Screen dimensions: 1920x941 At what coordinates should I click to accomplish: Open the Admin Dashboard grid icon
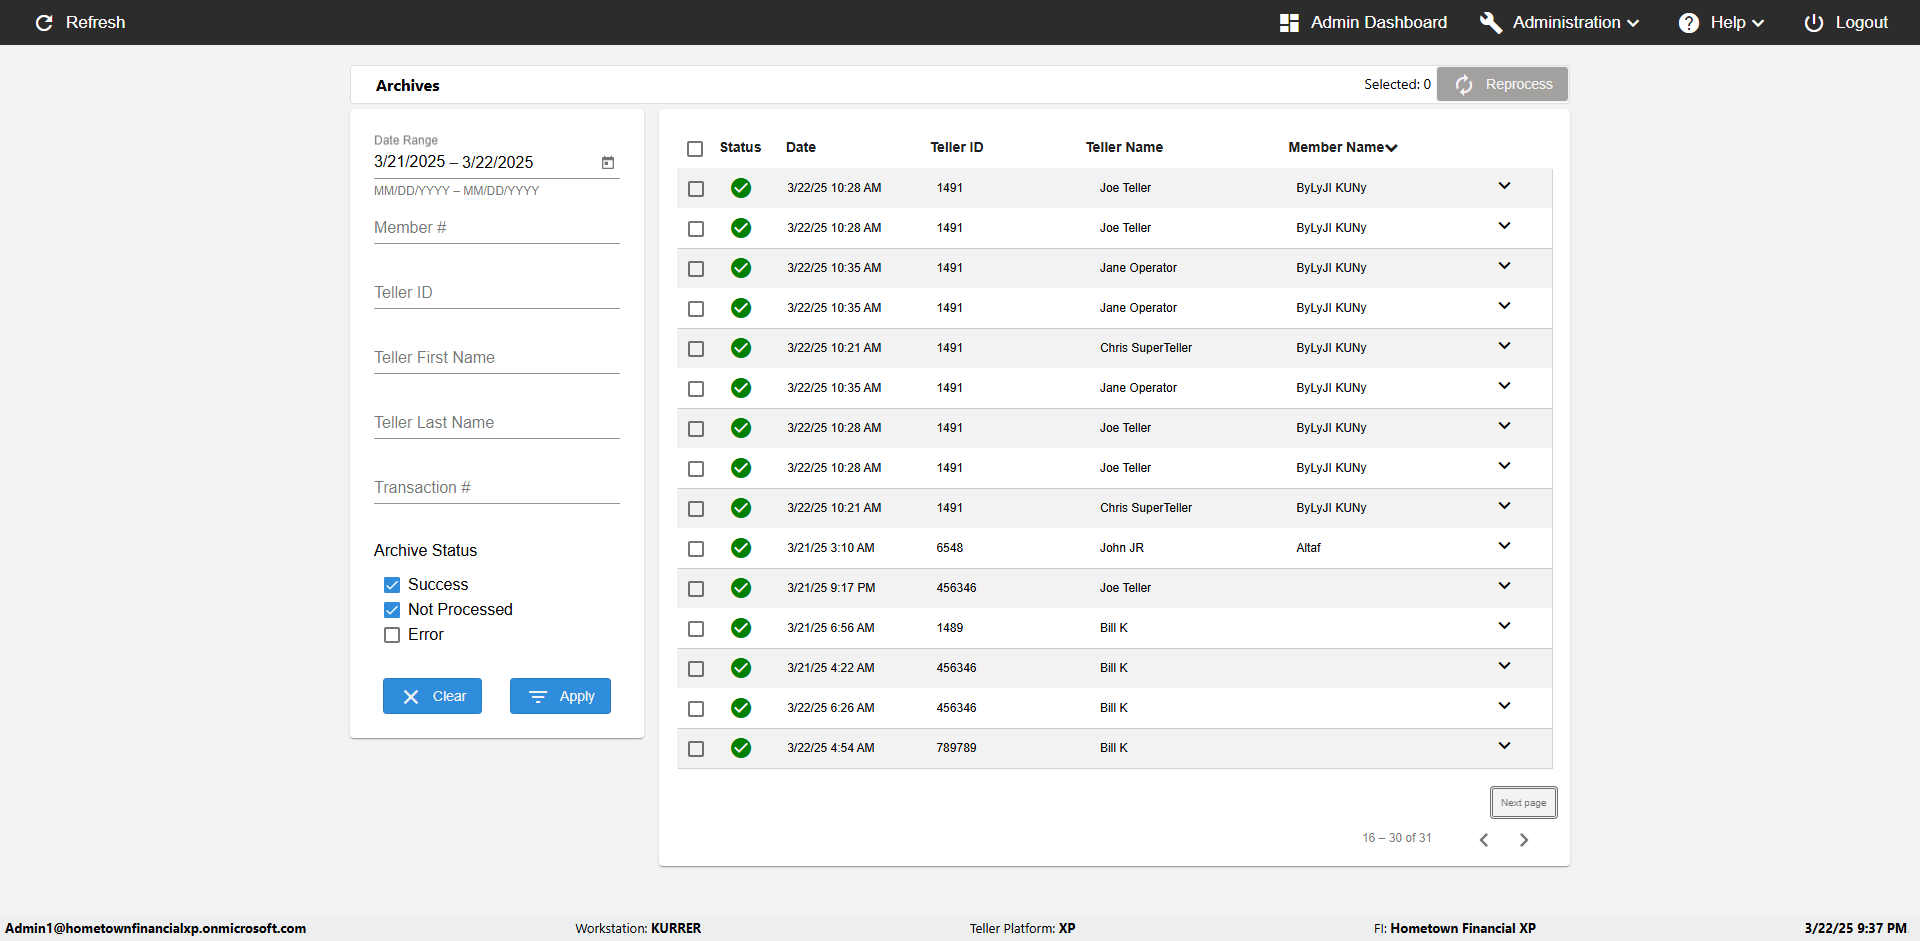coord(1289,23)
